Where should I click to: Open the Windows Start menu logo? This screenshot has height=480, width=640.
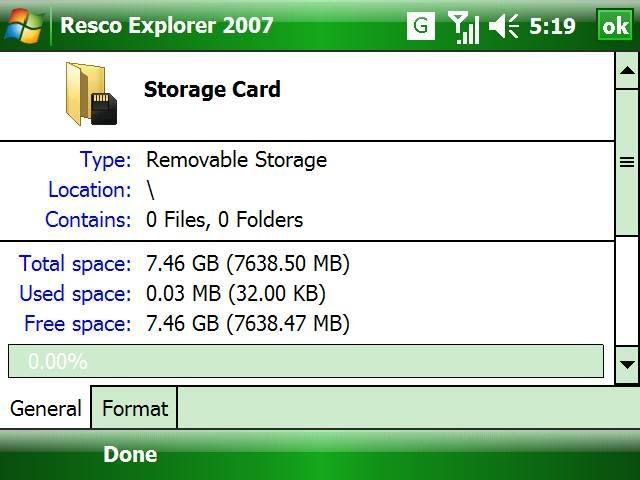coord(23,25)
